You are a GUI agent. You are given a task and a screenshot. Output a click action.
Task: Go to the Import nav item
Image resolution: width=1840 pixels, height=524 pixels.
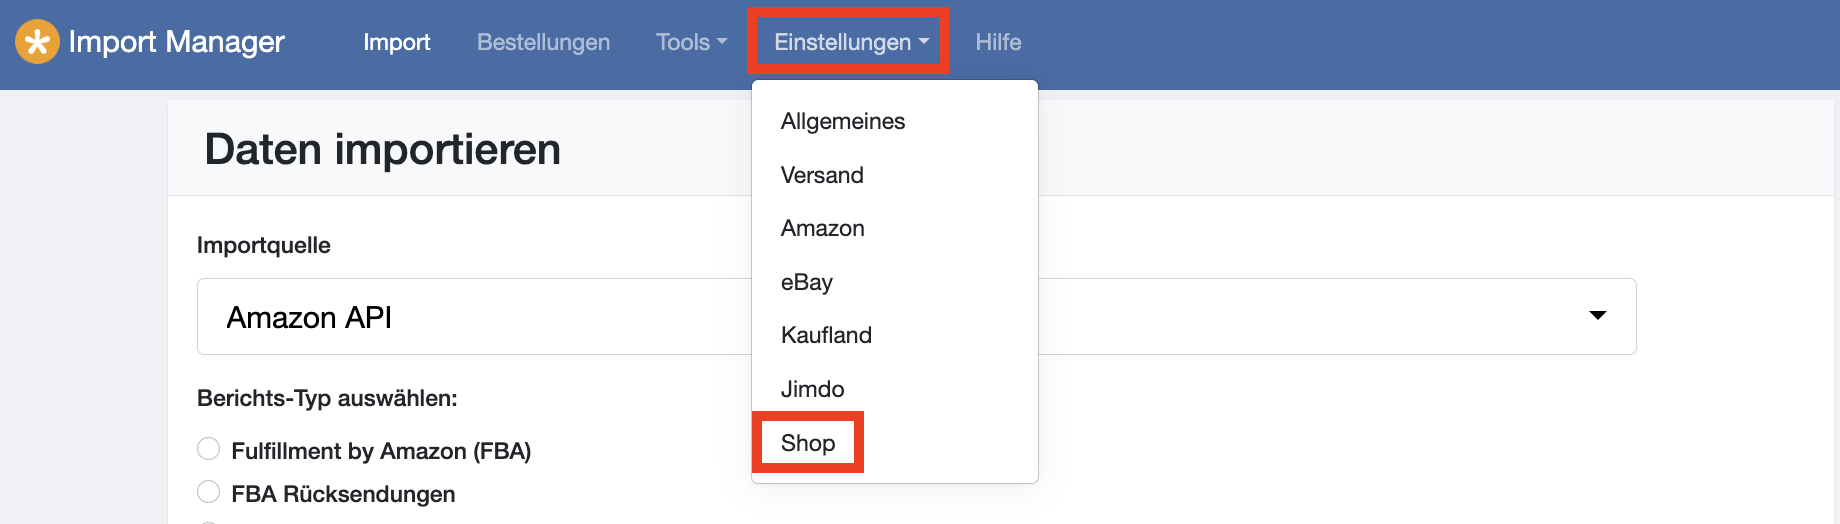[x=396, y=42]
